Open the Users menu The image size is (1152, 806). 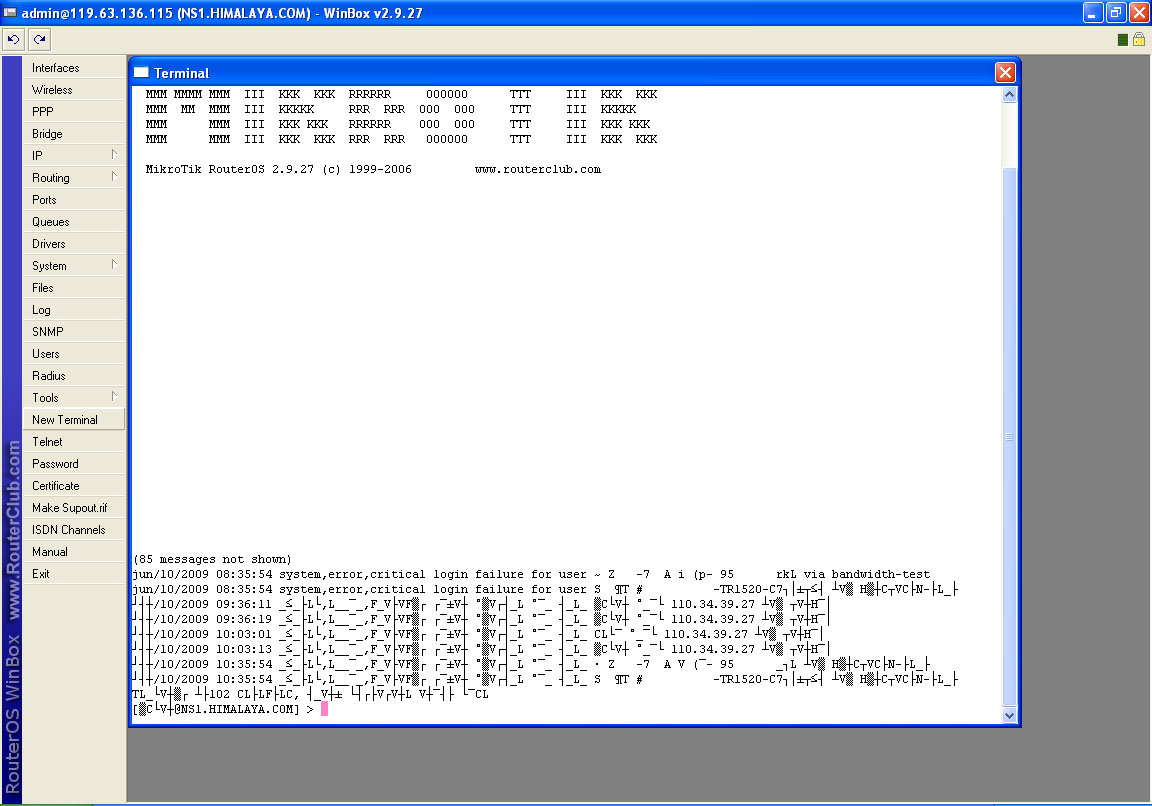pyautogui.click(x=74, y=354)
